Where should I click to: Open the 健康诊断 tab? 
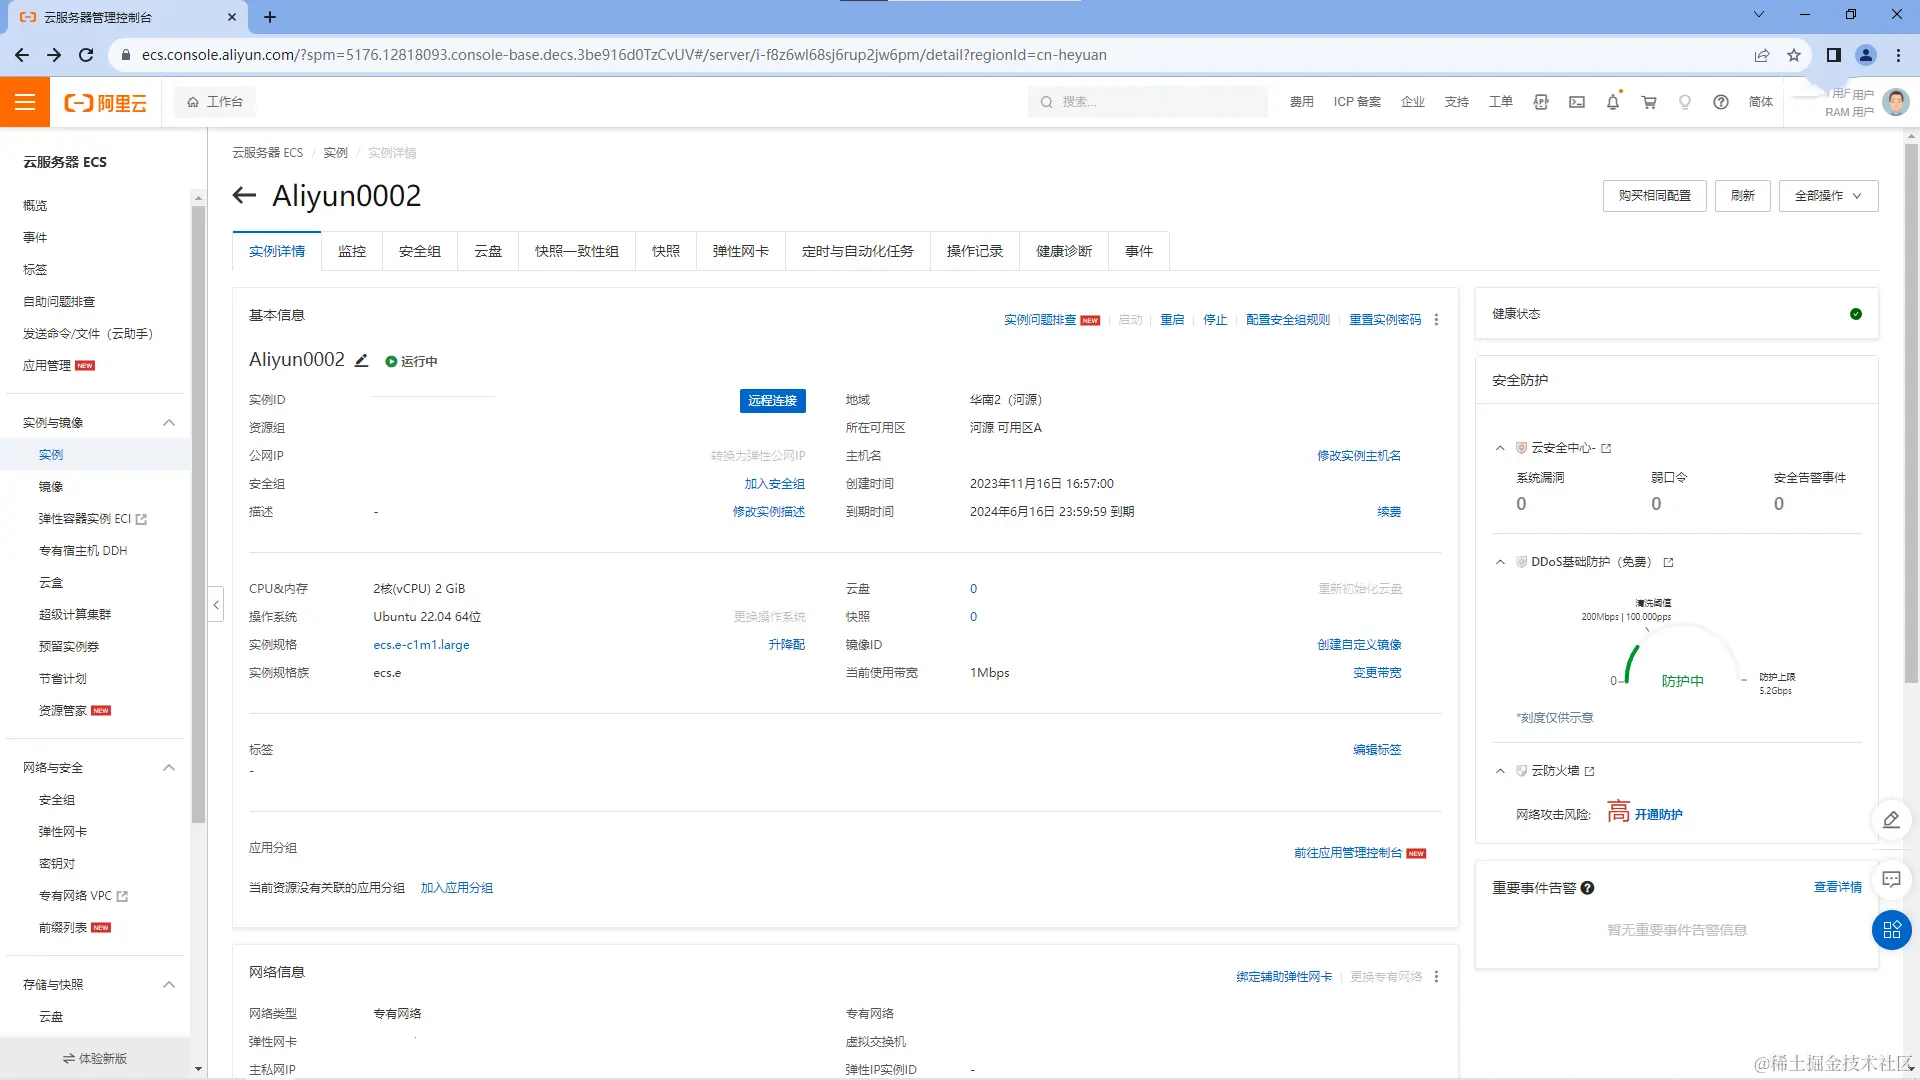click(1064, 251)
